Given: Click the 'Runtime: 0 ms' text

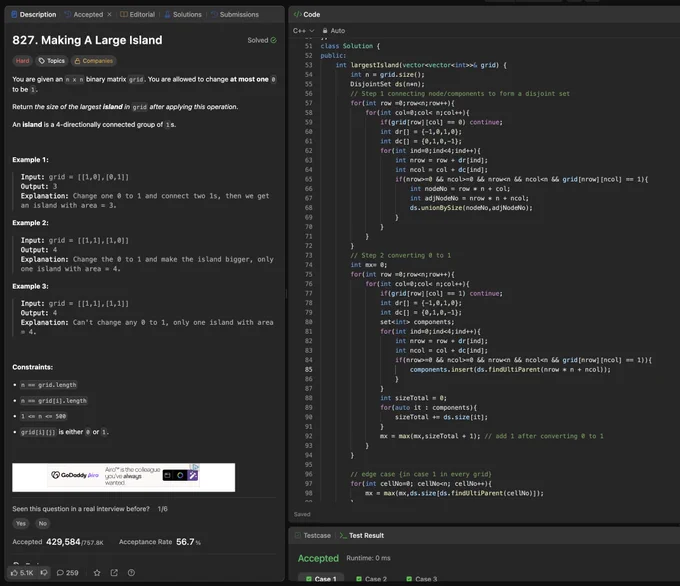Looking at the screenshot, I should tap(368, 558).
